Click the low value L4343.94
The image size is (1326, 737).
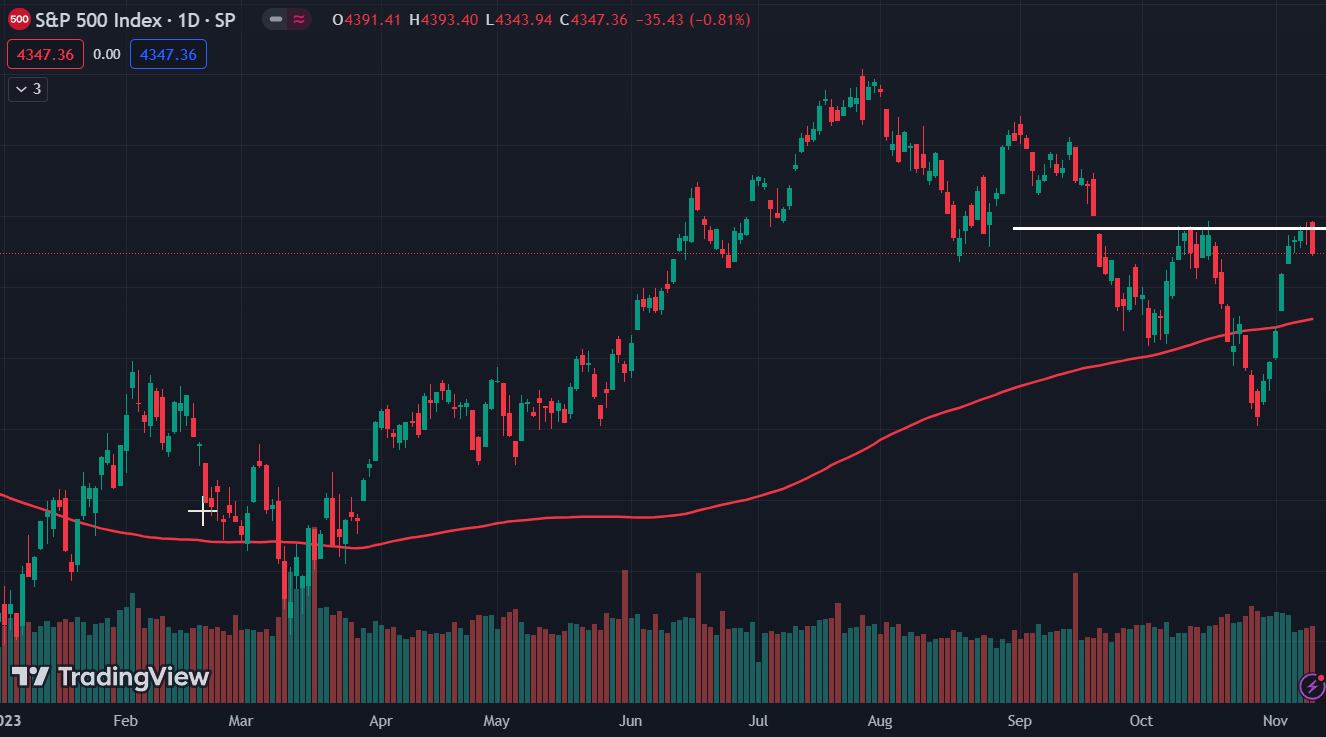click(x=520, y=20)
